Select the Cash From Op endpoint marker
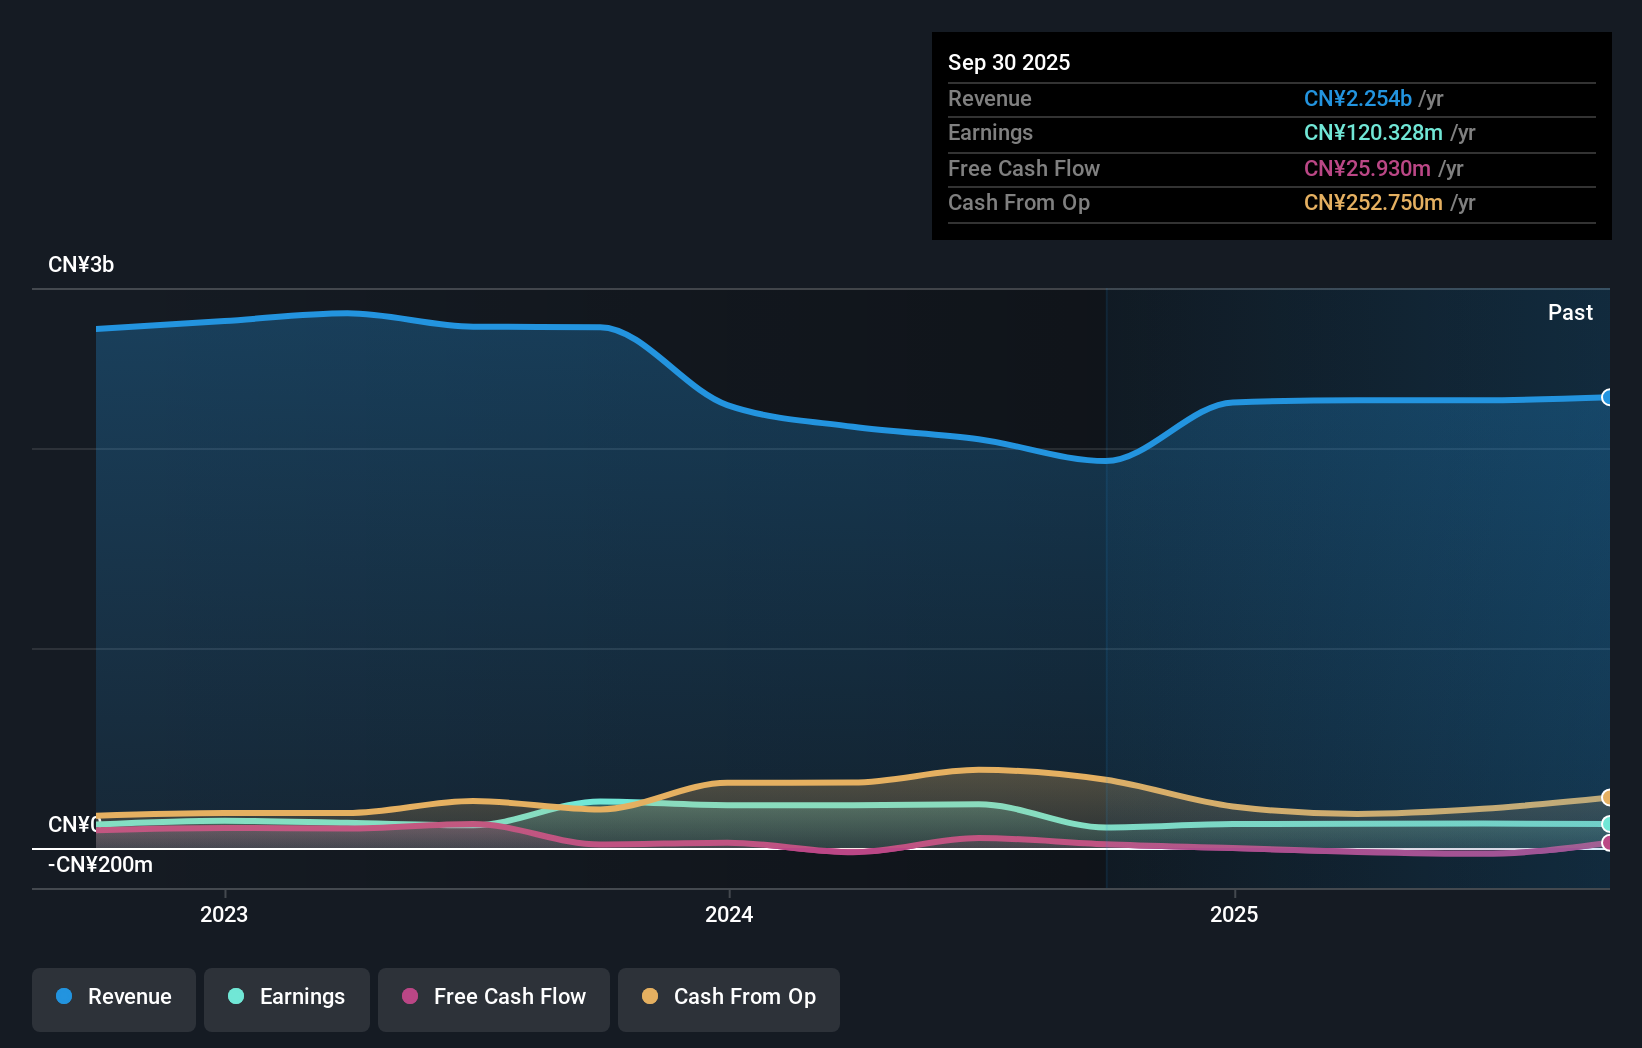 (1608, 797)
